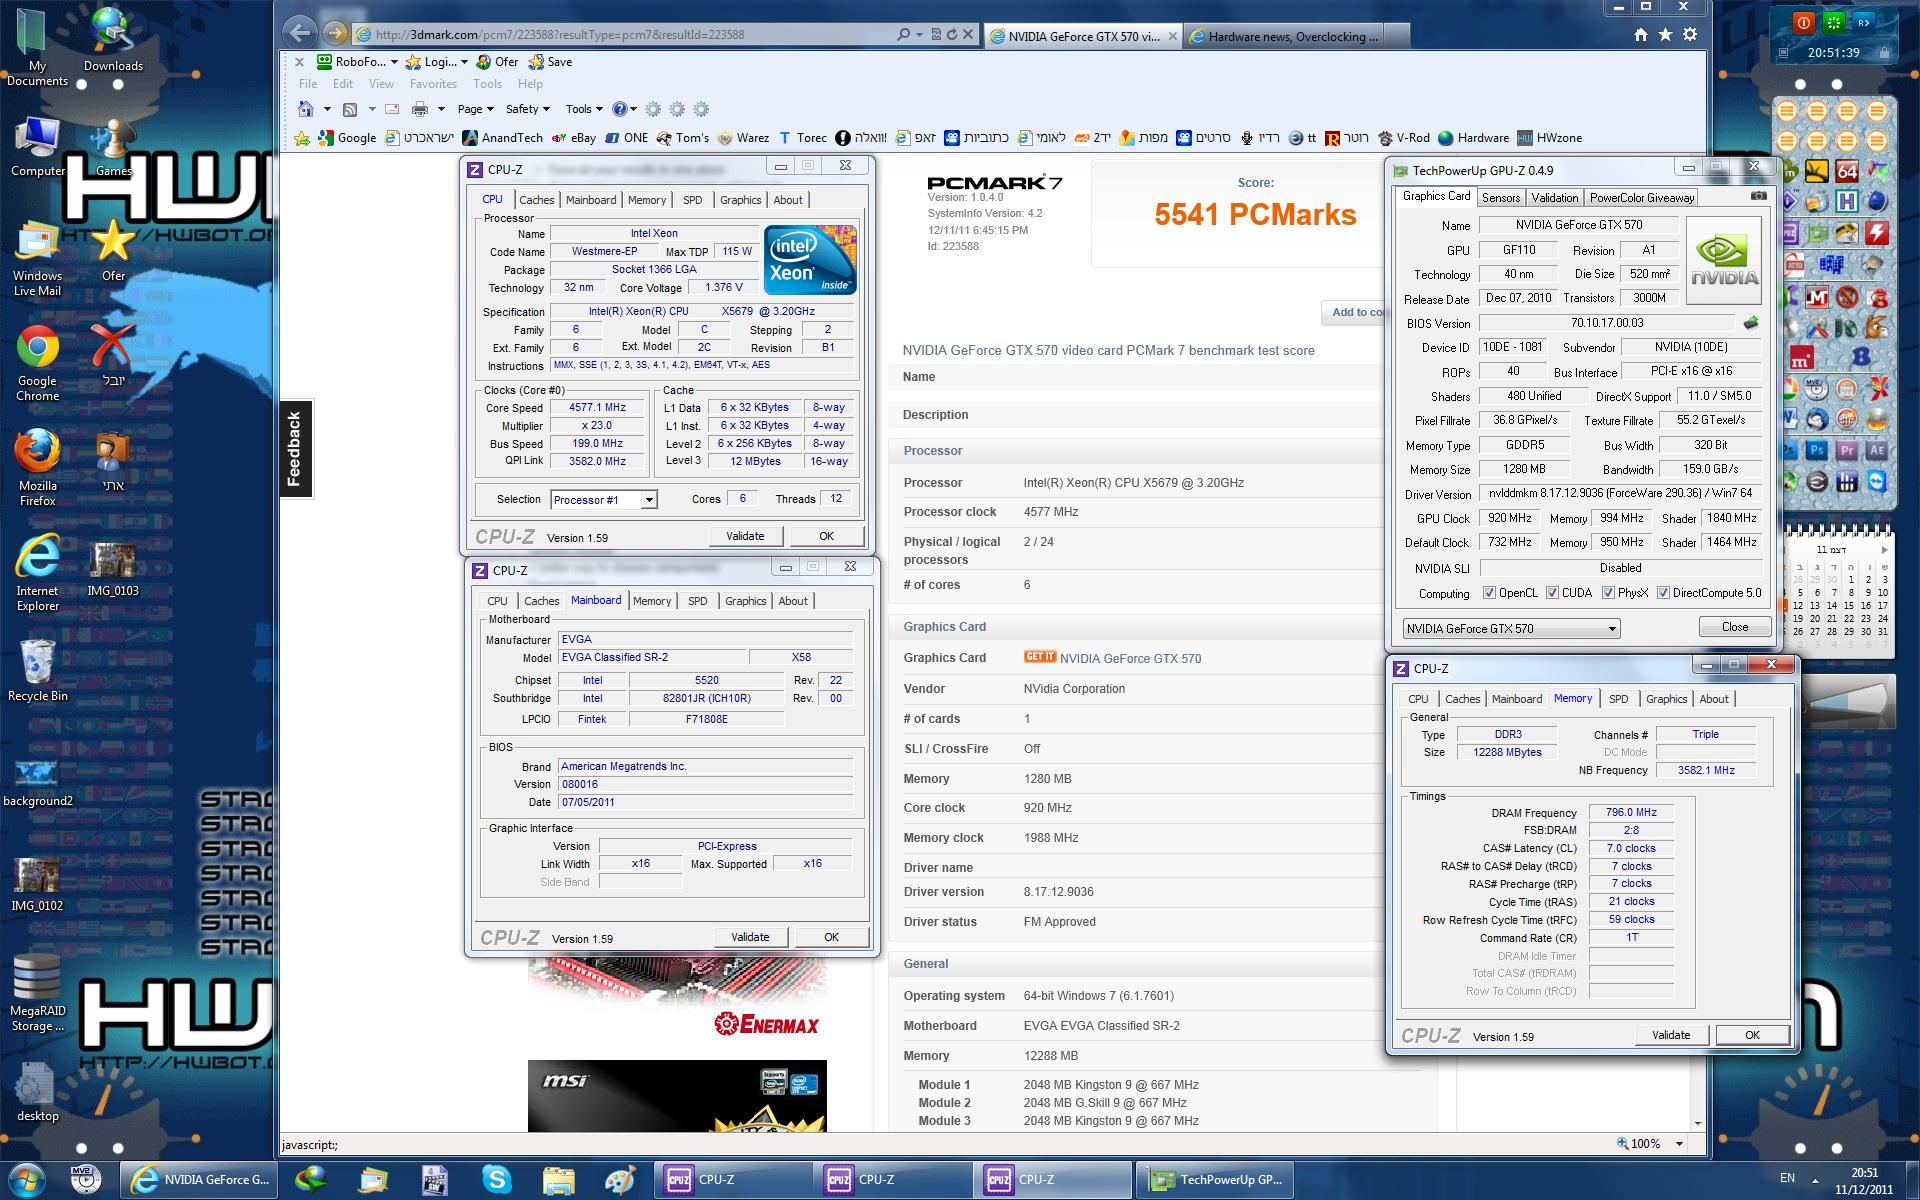Click GET IT badge next to GTX 570
Screen dimensions: 1920x1200
[1040, 657]
